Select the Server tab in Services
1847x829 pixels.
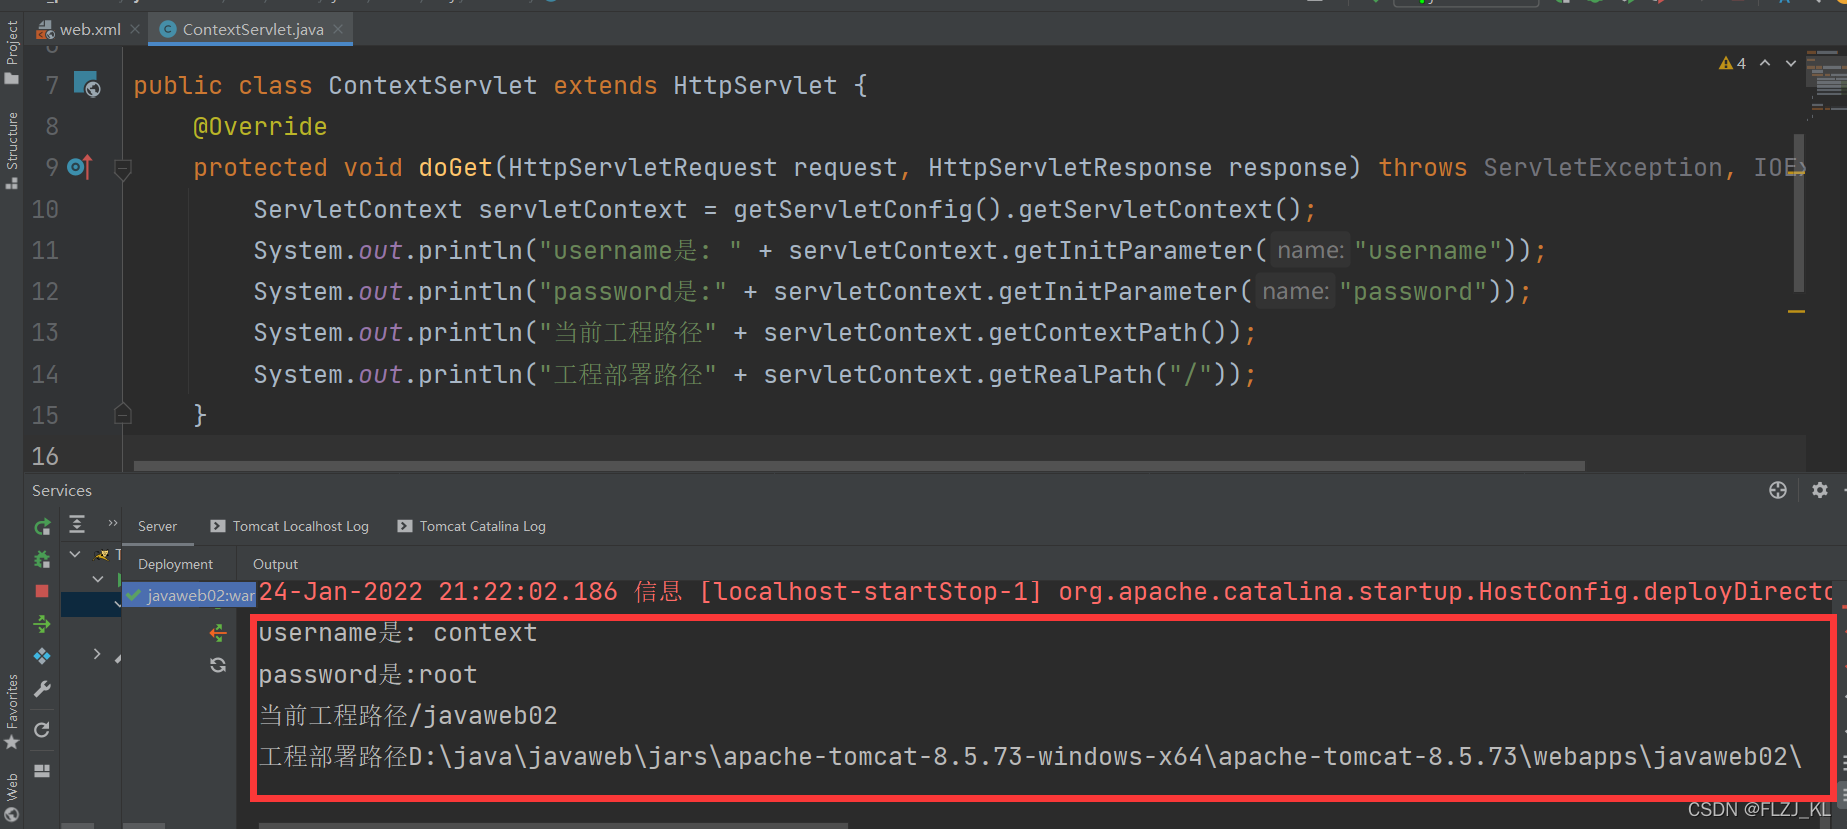pyautogui.click(x=157, y=526)
